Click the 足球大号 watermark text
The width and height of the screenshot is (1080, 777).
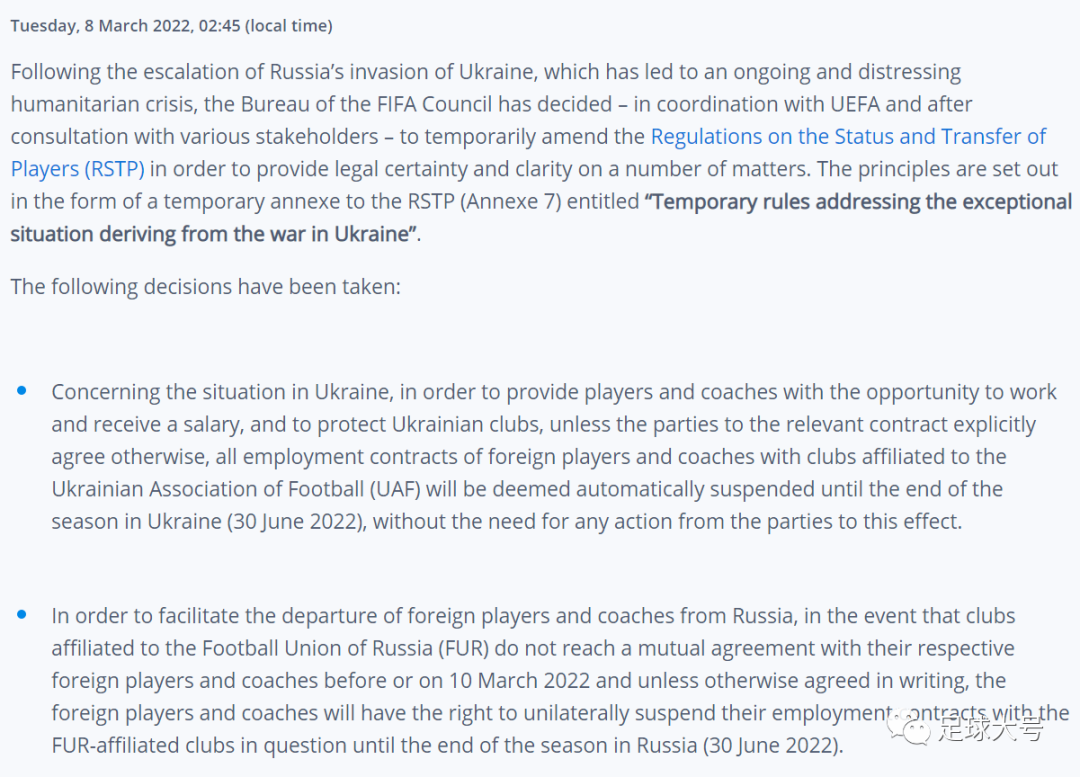[990, 729]
